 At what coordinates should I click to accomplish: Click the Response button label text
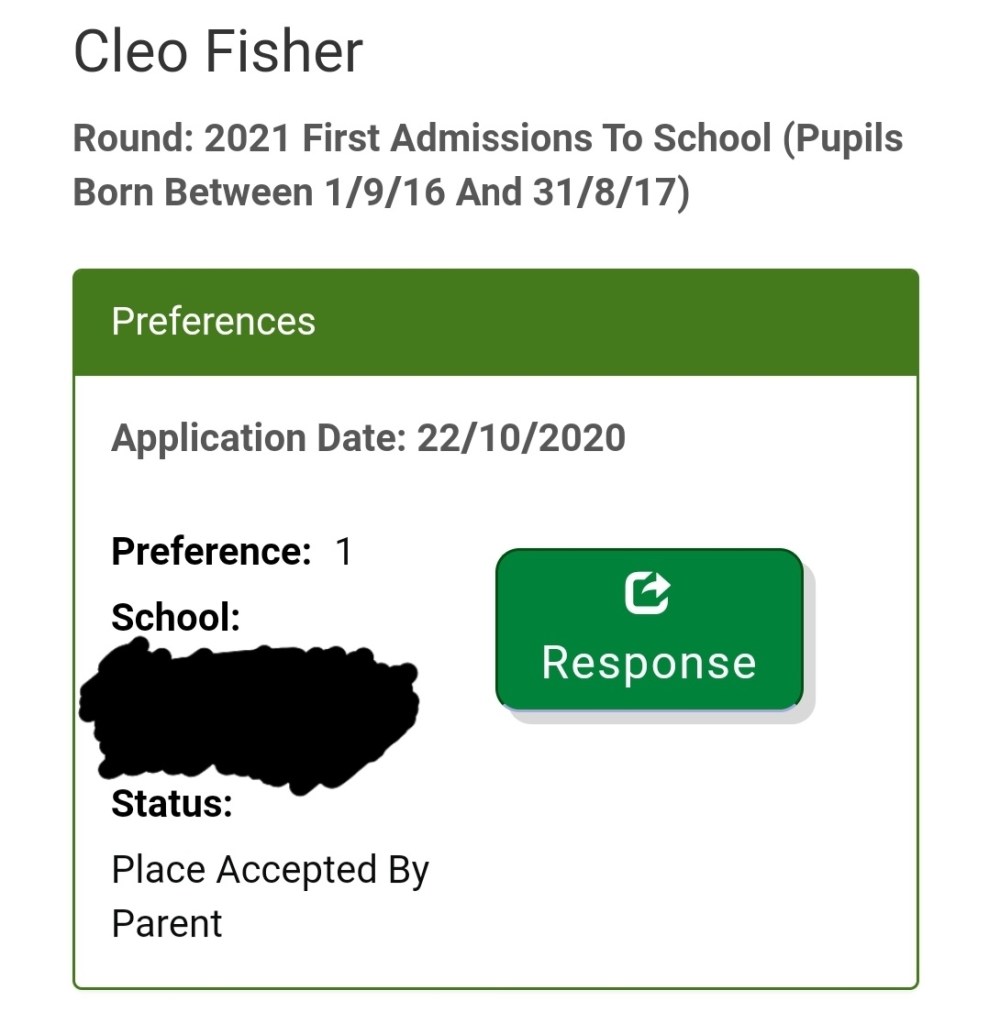(648, 662)
